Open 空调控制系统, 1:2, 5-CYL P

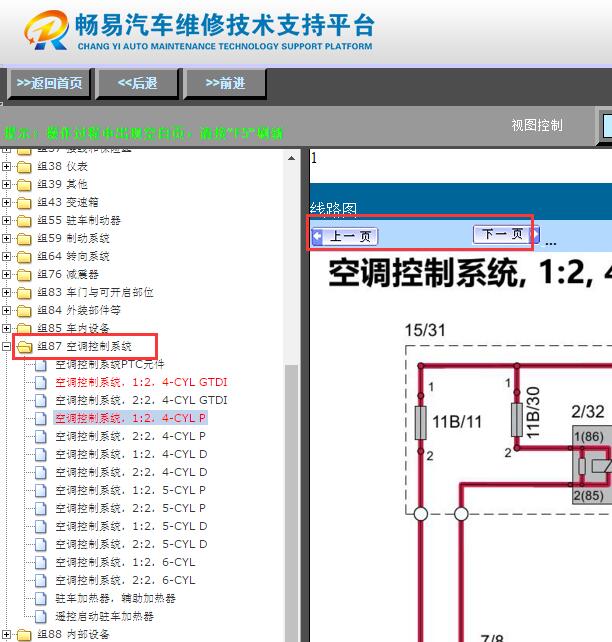coord(131,491)
